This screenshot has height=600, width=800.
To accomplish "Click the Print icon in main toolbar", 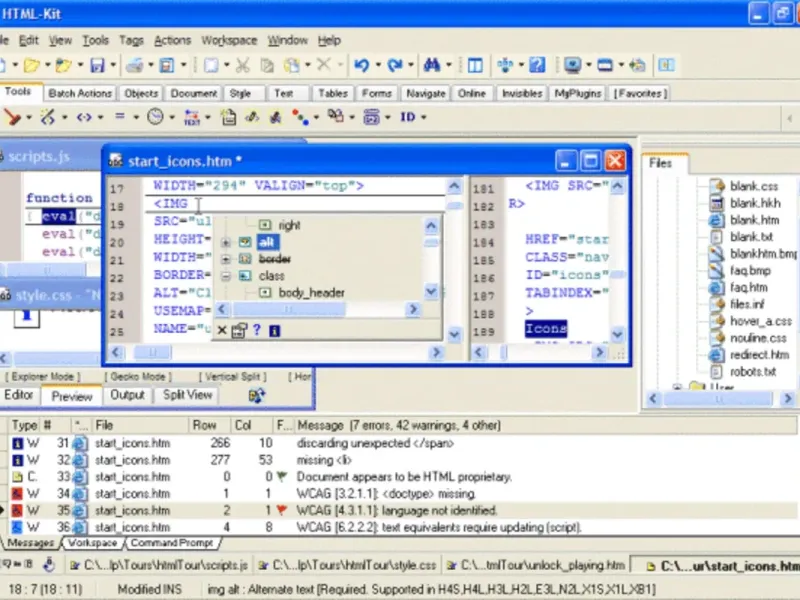I will (x=135, y=65).
